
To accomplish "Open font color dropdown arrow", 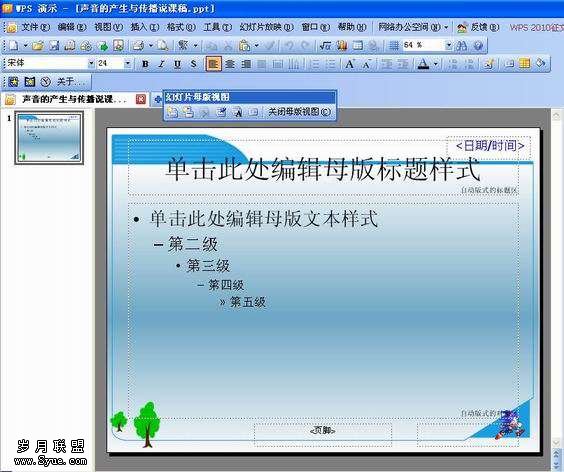I will [x=436, y=64].
